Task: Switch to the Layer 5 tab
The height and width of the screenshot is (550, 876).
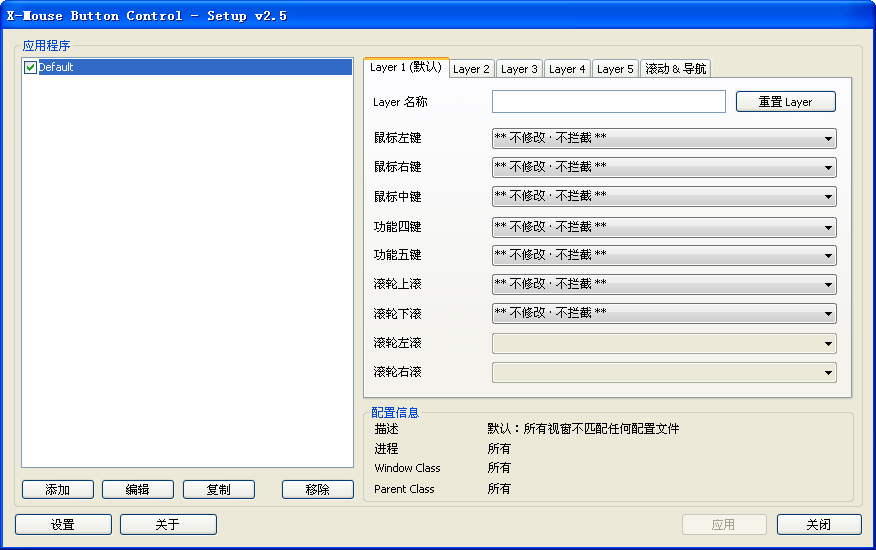Action: tap(615, 69)
